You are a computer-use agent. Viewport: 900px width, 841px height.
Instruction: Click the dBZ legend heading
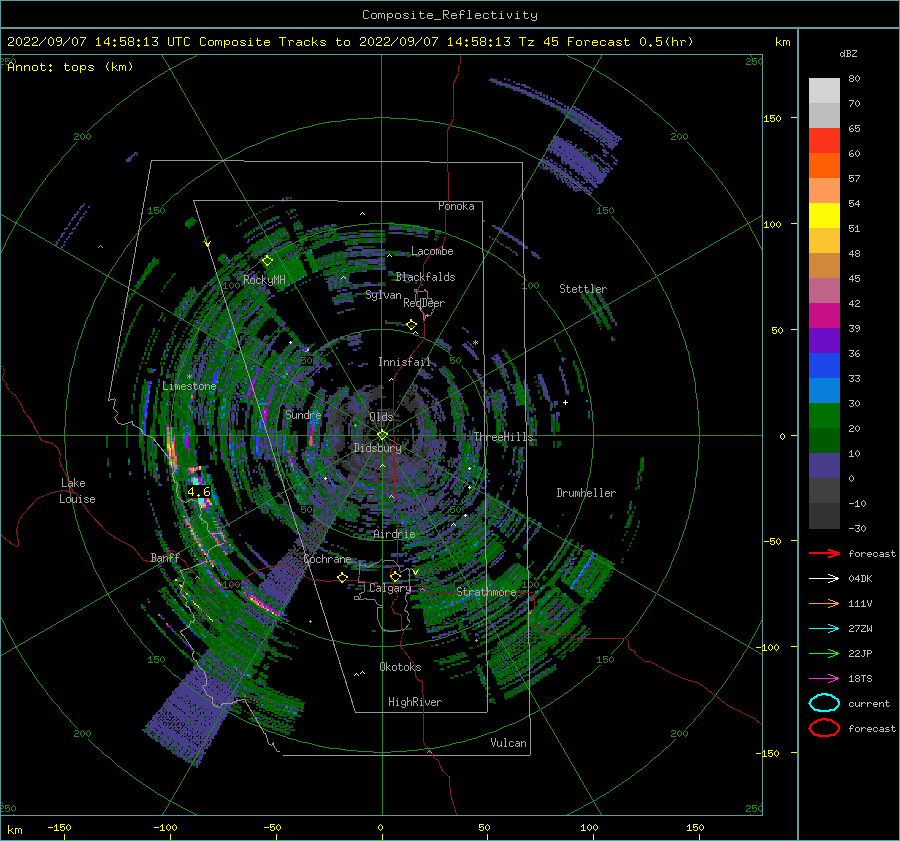tap(848, 54)
